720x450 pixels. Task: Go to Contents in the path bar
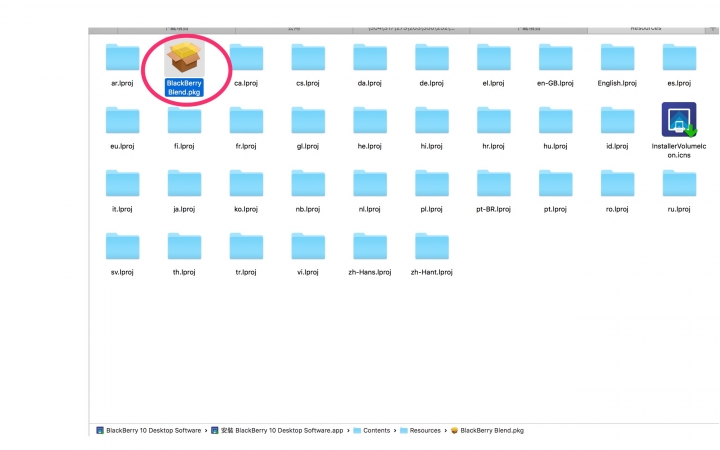tap(371, 430)
